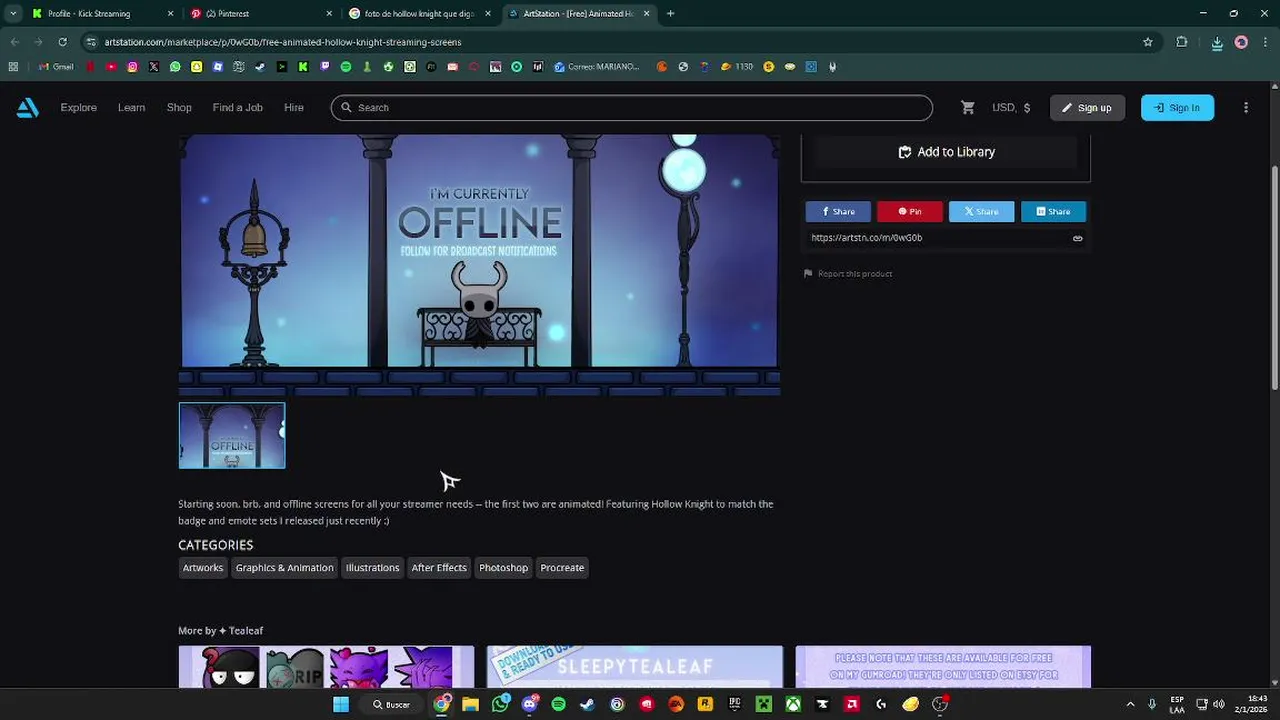
Task: Pin this product to Pinterest
Action: [x=910, y=211]
